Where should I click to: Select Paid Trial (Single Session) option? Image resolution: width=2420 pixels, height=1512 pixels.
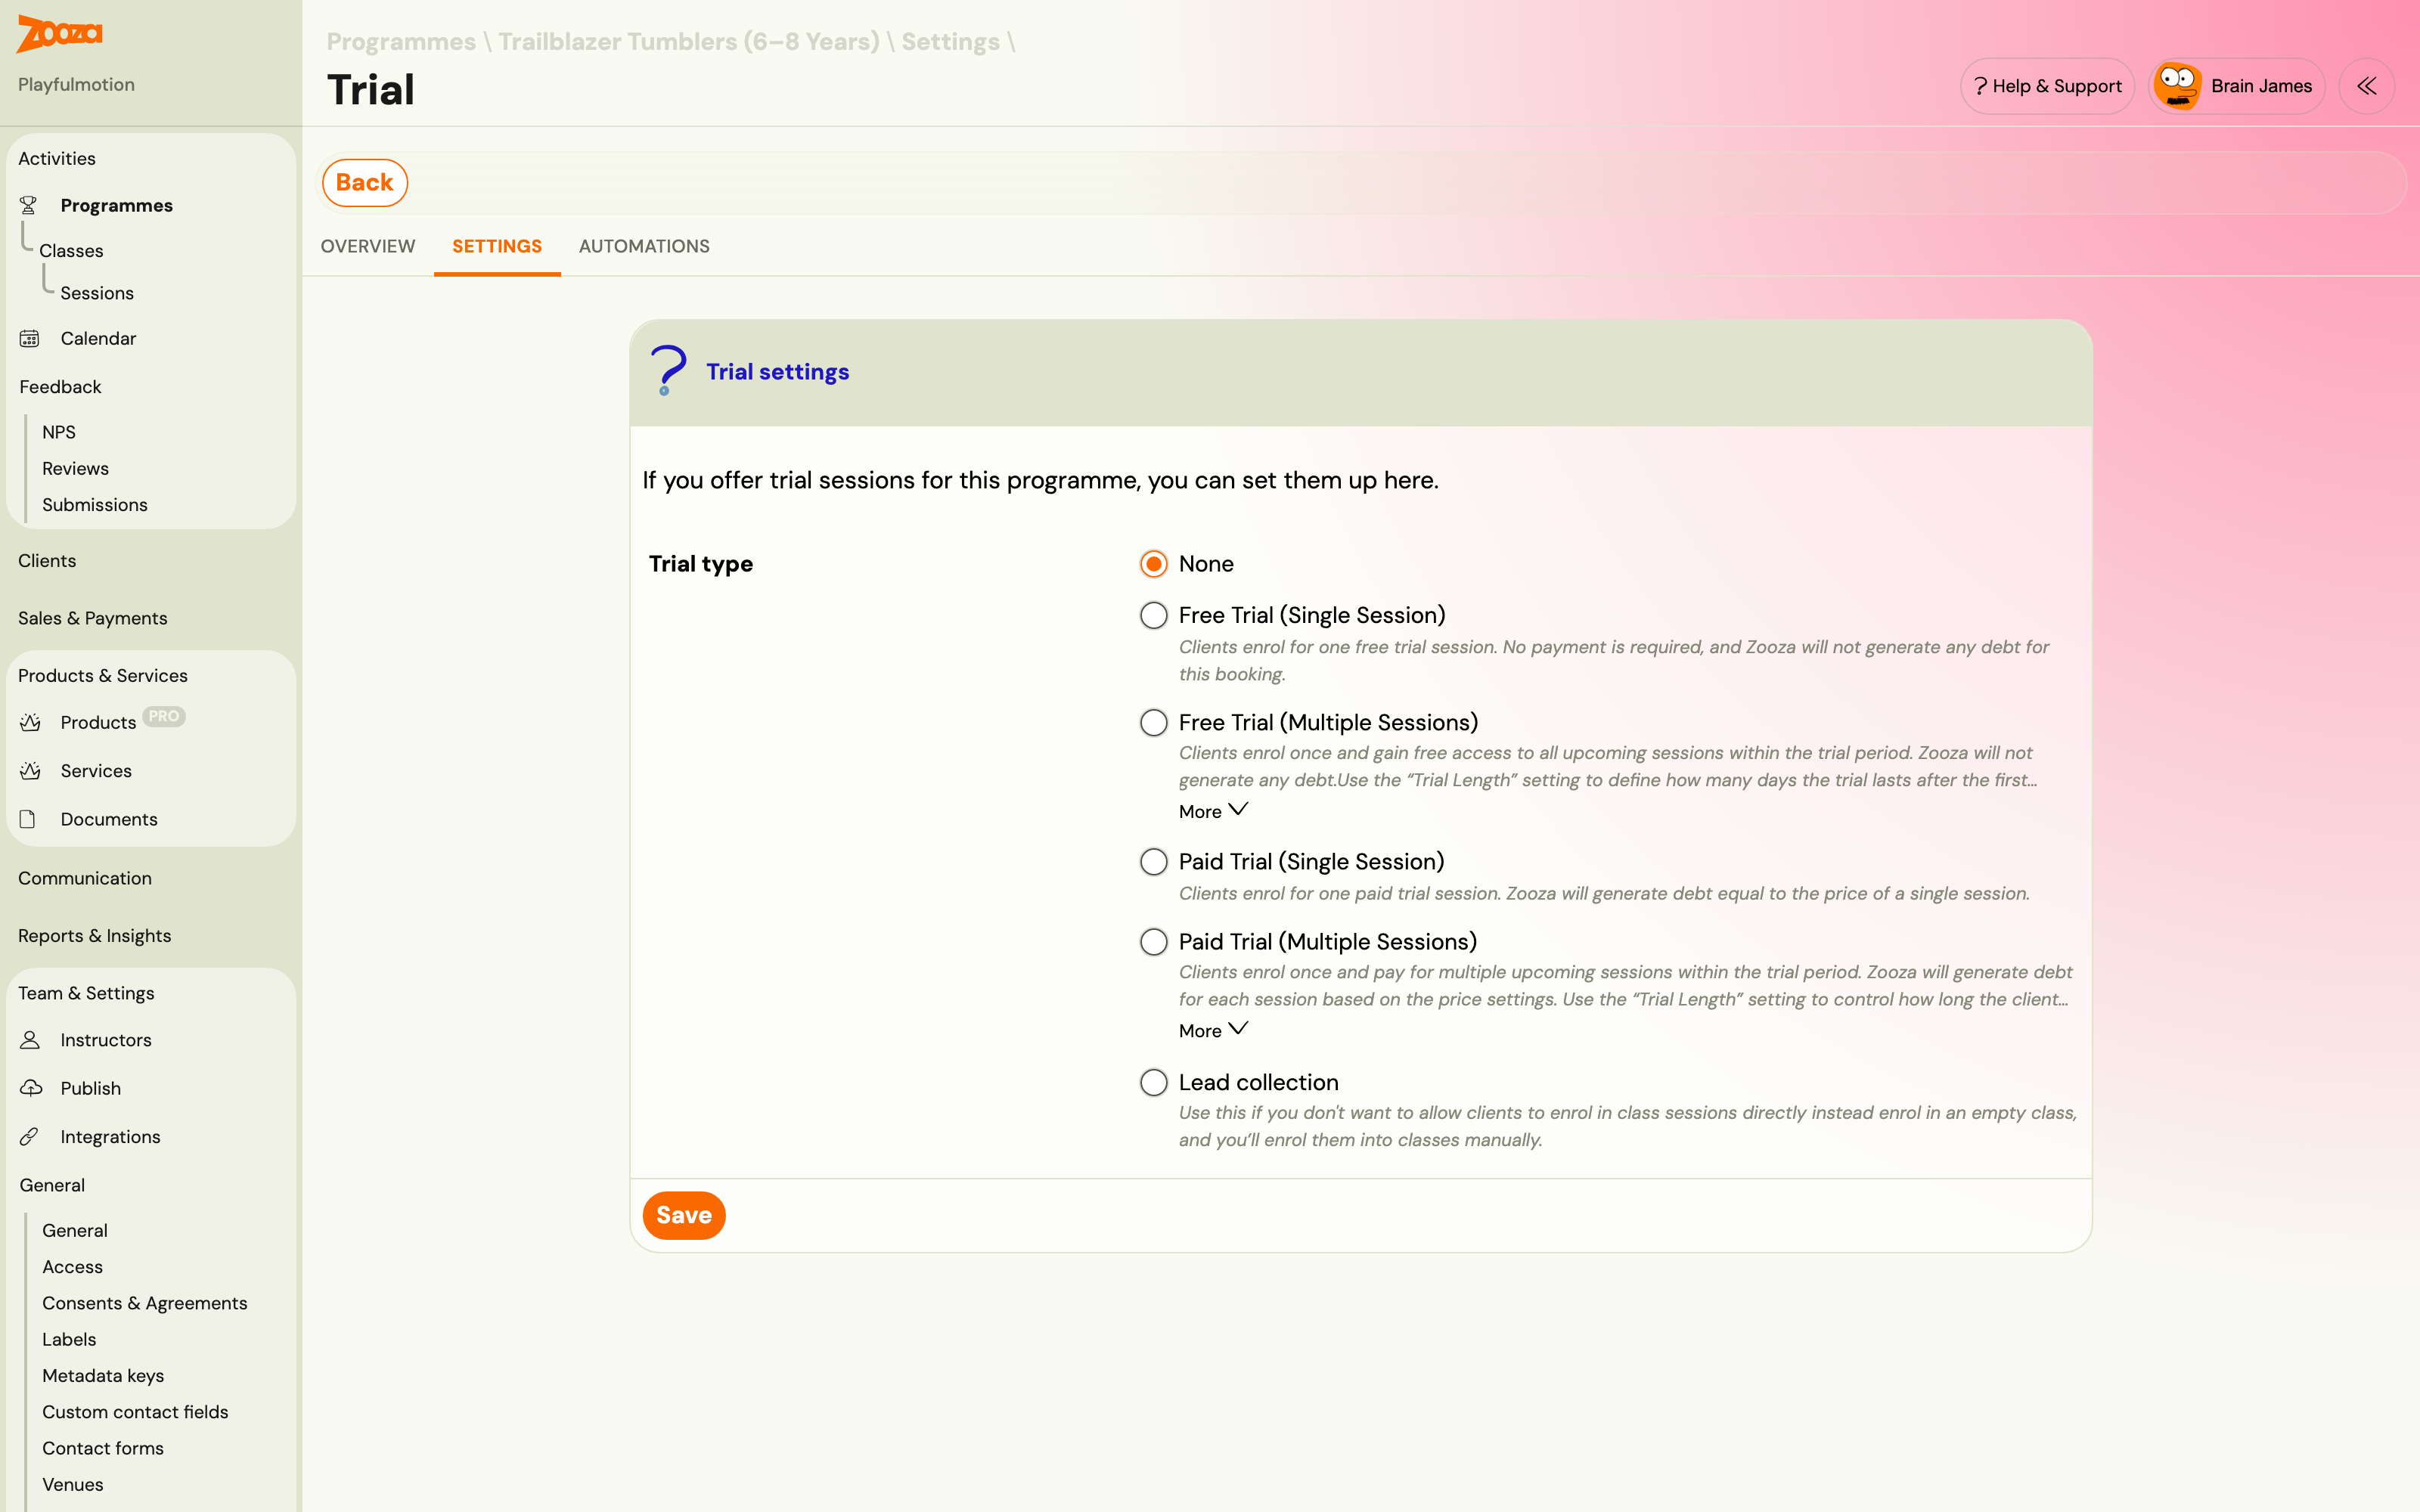tap(1154, 862)
